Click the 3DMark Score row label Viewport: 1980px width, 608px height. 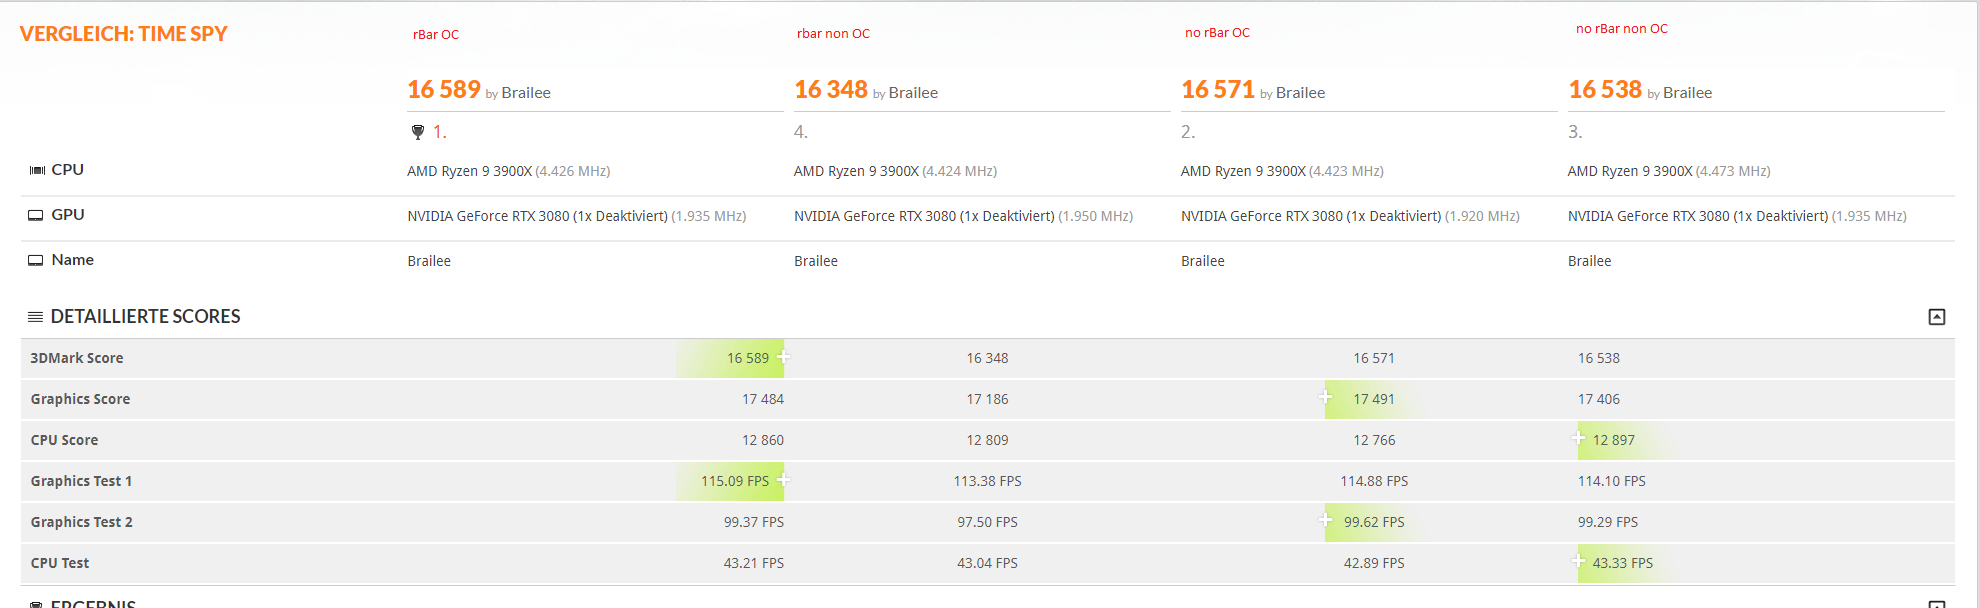pyautogui.click(x=77, y=358)
